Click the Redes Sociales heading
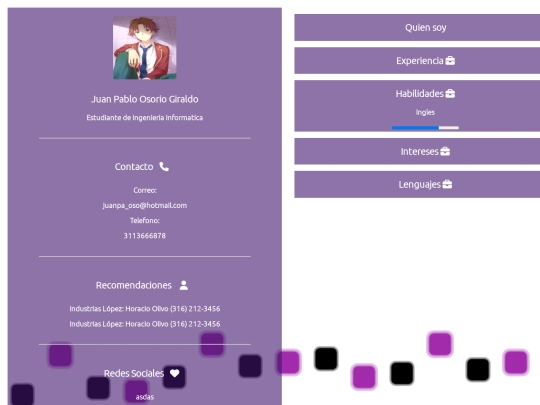 coord(134,373)
